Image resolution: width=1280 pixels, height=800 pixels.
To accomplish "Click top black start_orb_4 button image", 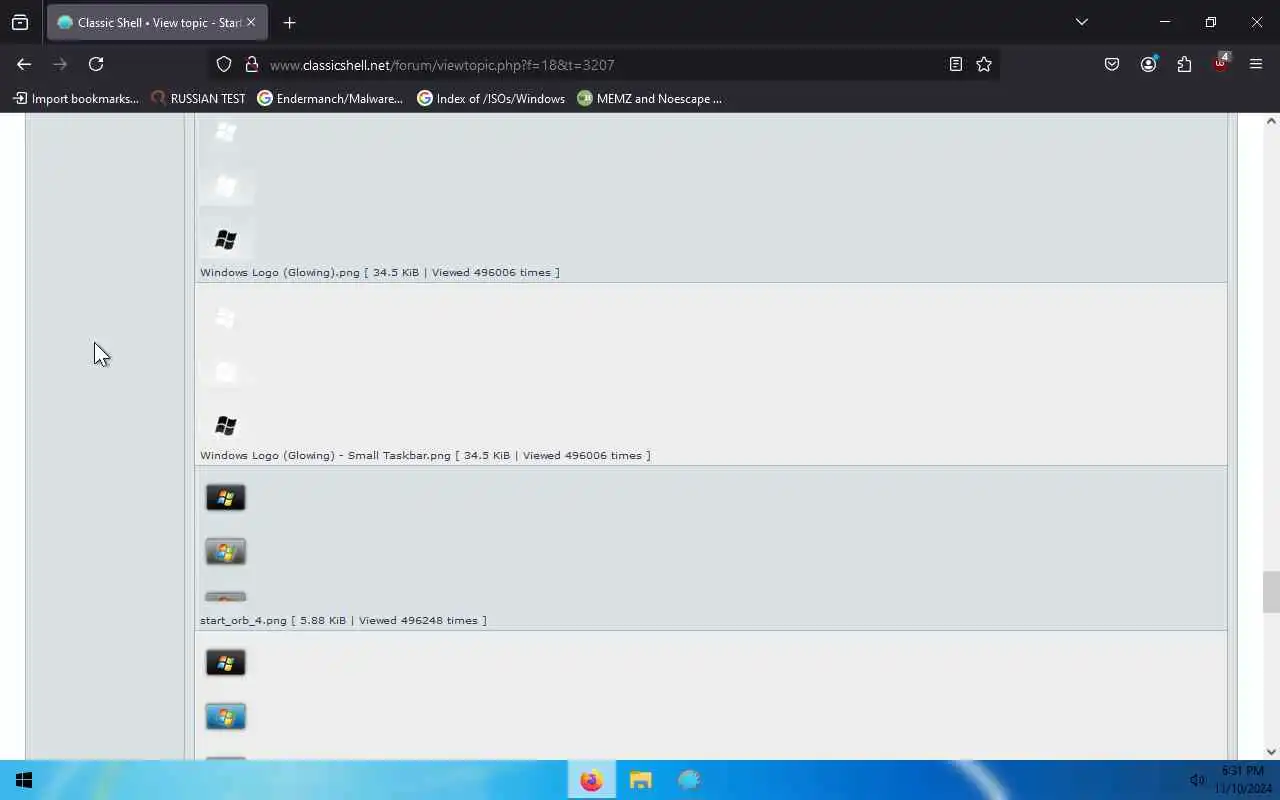I will click(226, 498).
